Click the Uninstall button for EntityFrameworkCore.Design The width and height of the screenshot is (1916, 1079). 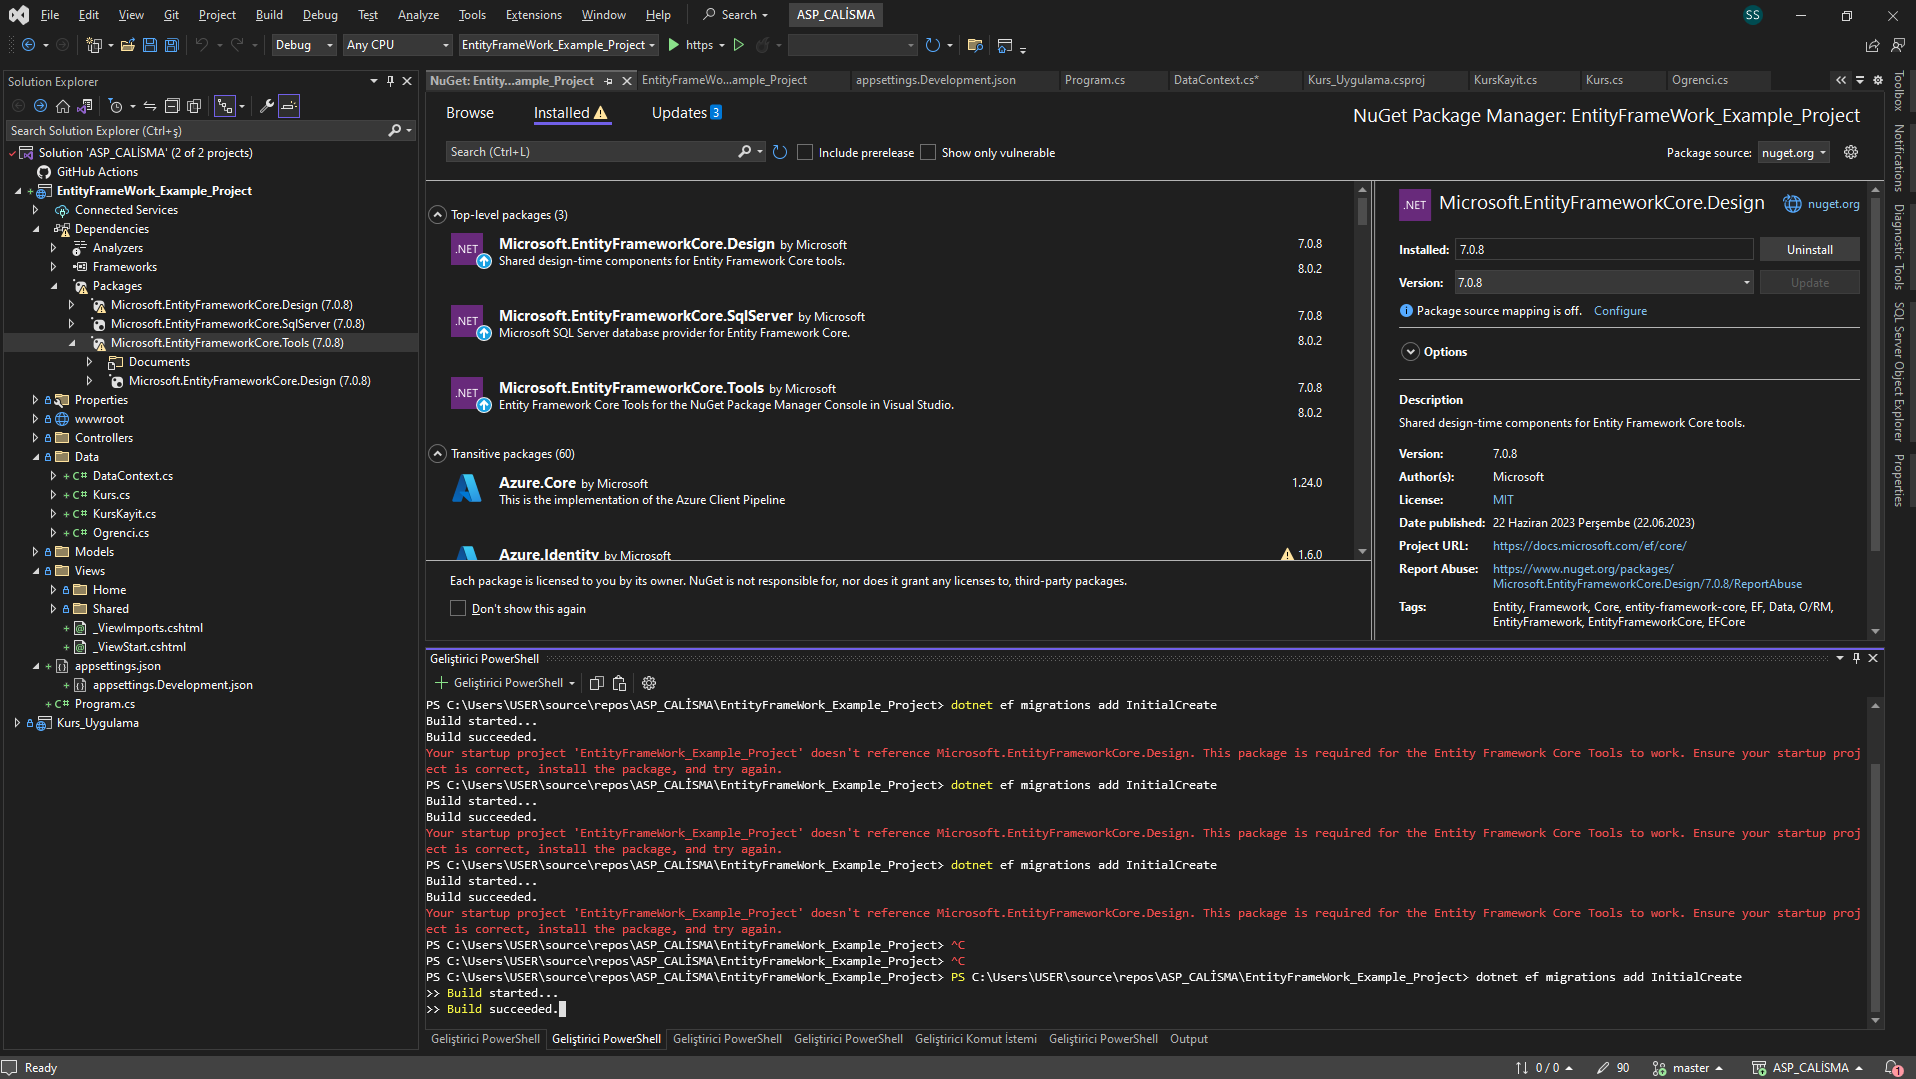1810,249
